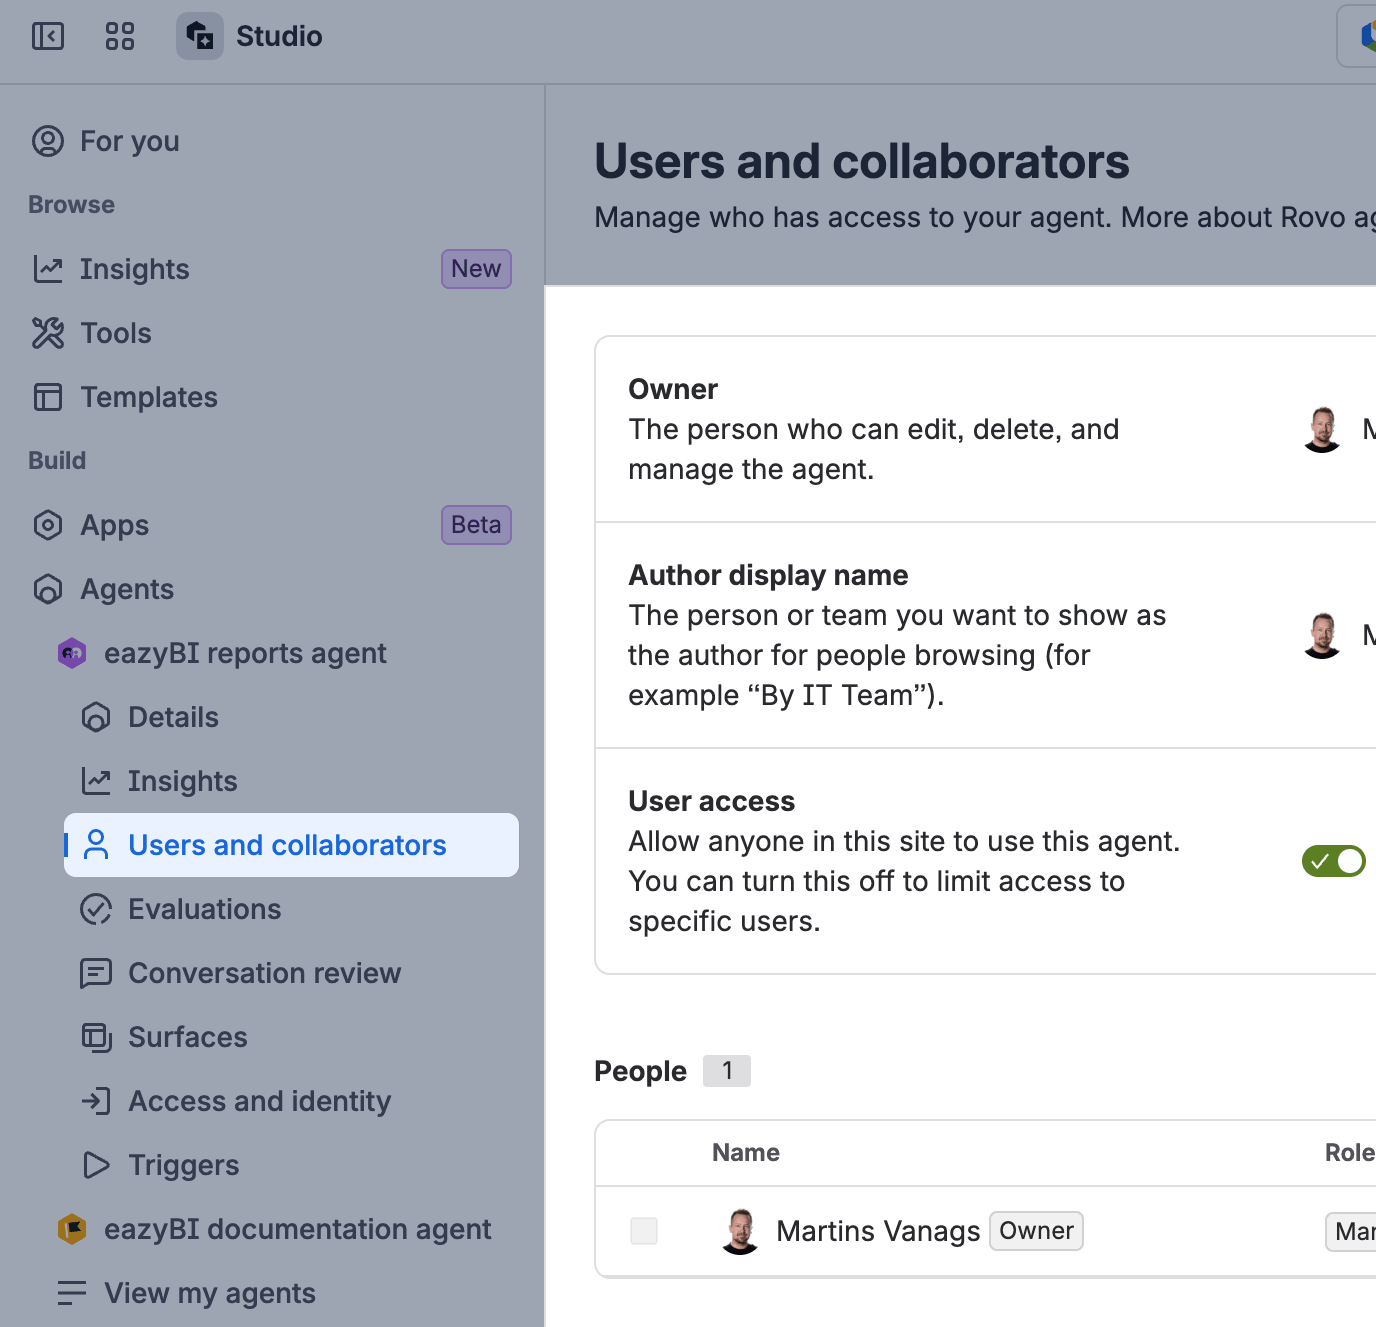Click the eazyBI reports agent avatar
The width and height of the screenshot is (1376, 1327).
point(72,653)
